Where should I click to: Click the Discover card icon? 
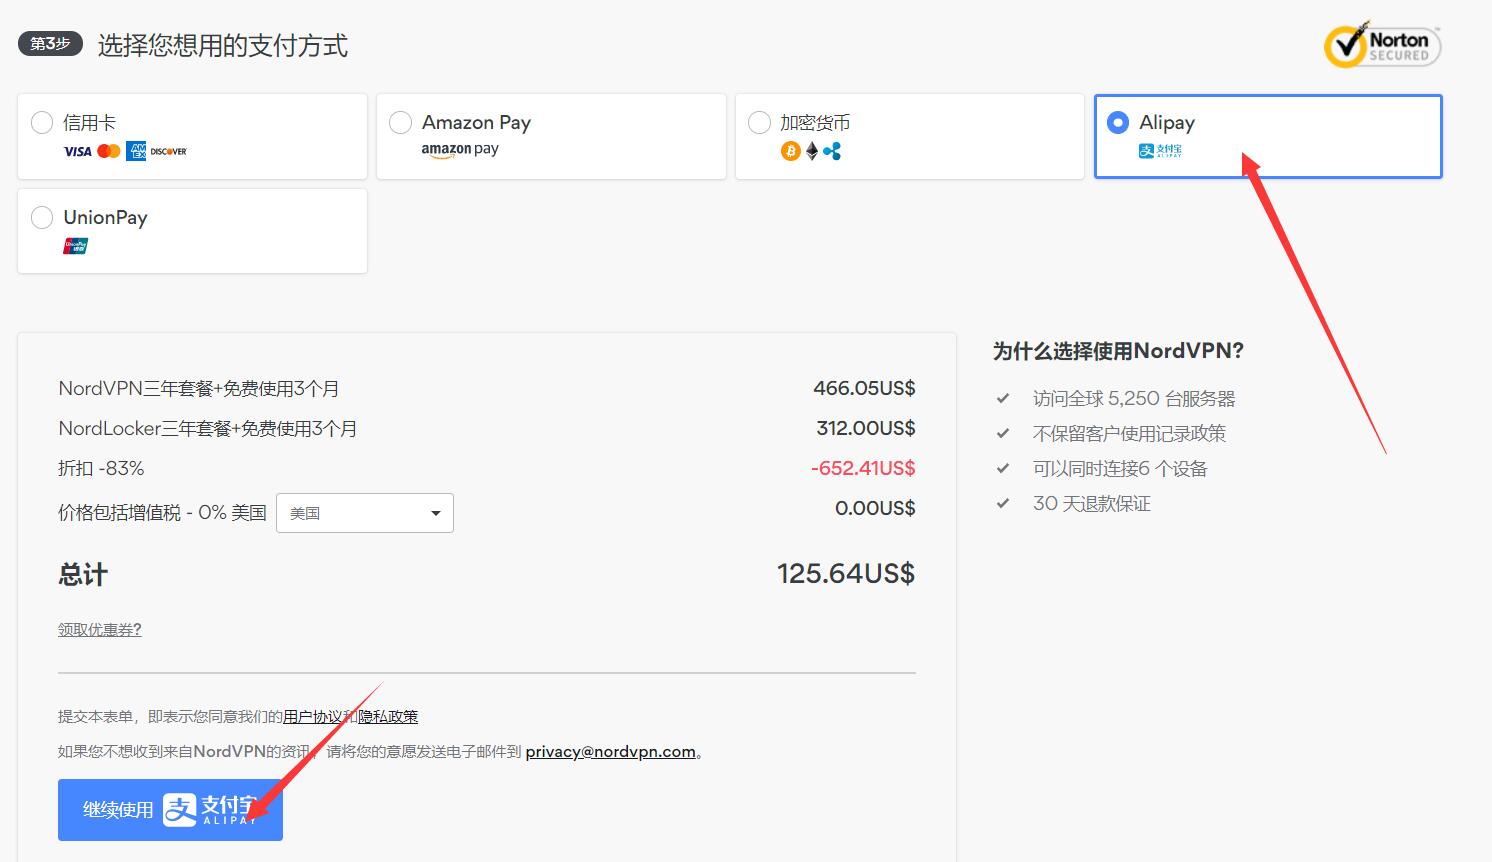[167, 151]
